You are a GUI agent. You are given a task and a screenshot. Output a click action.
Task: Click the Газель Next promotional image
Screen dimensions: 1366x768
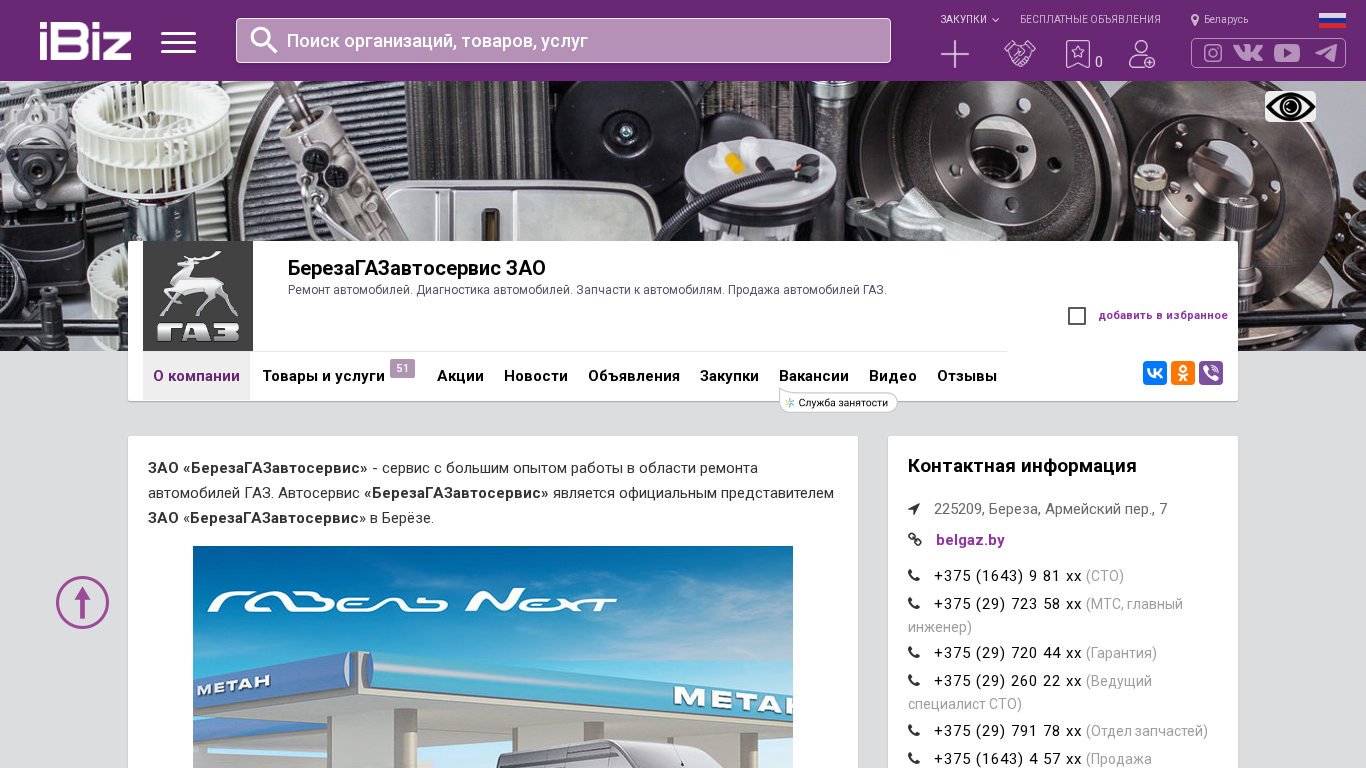tap(493, 657)
